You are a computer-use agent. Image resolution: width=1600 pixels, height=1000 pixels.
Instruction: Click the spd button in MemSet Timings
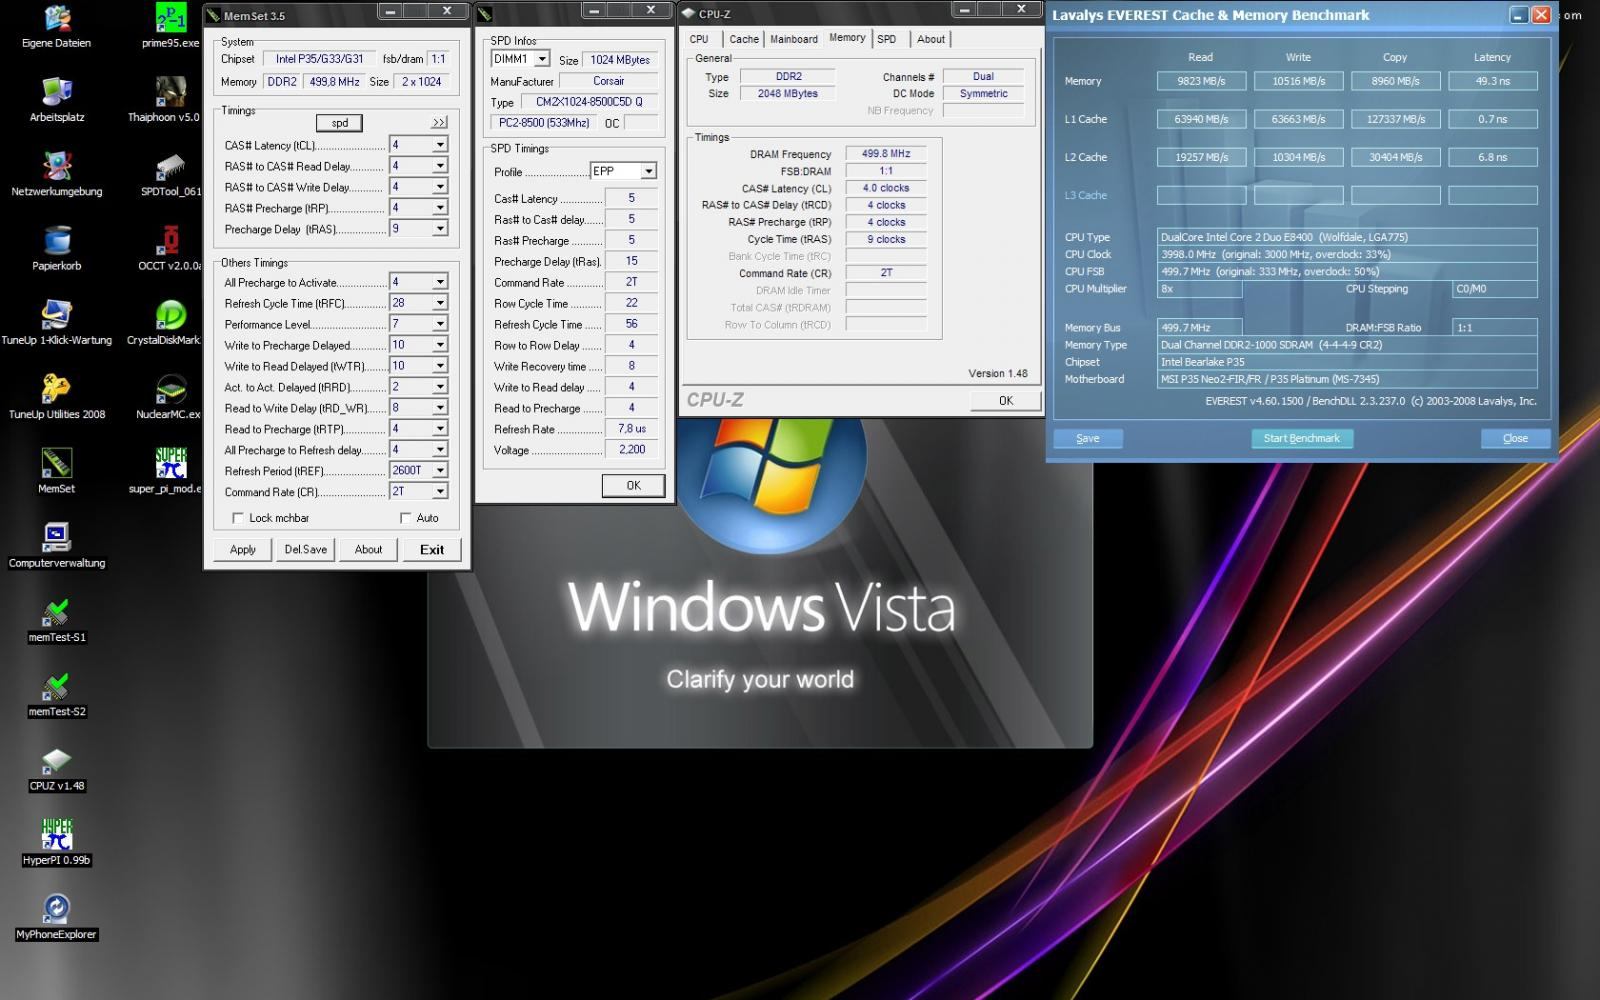coord(340,123)
